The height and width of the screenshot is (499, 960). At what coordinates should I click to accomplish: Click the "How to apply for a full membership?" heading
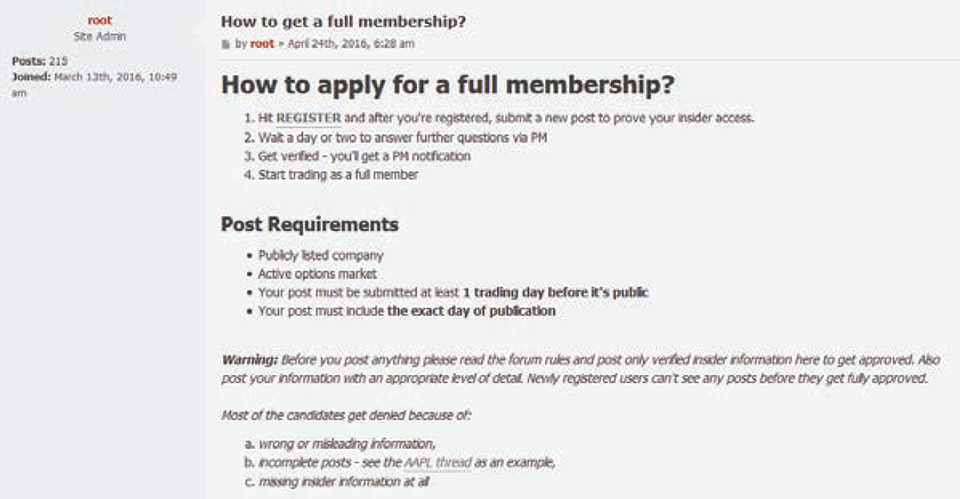tap(448, 84)
